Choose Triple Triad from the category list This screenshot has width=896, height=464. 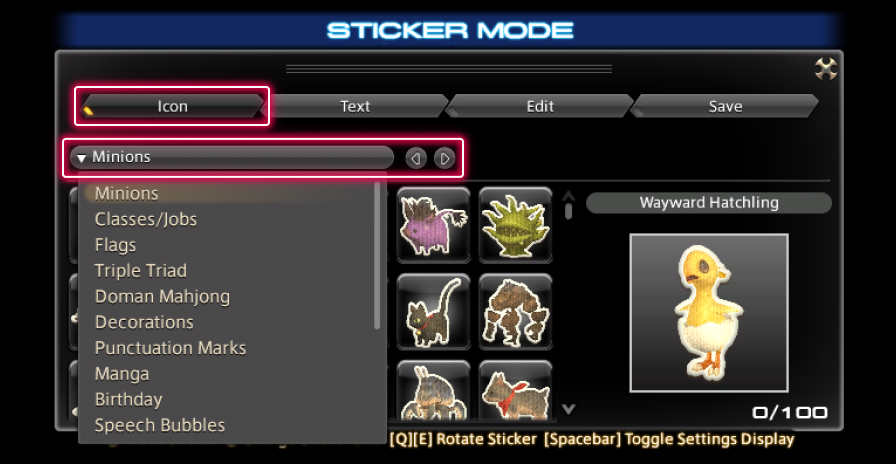point(141,271)
